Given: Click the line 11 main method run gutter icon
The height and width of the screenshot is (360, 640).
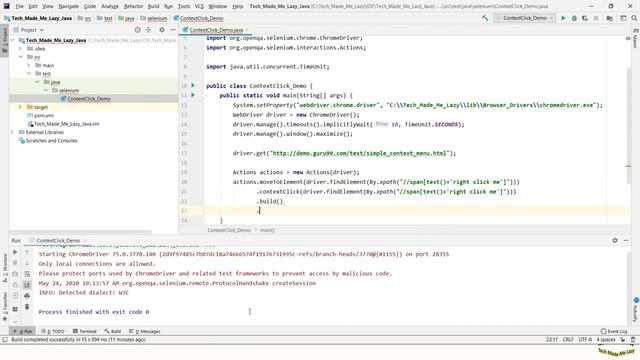Looking at the screenshot, I should [193, 95].
